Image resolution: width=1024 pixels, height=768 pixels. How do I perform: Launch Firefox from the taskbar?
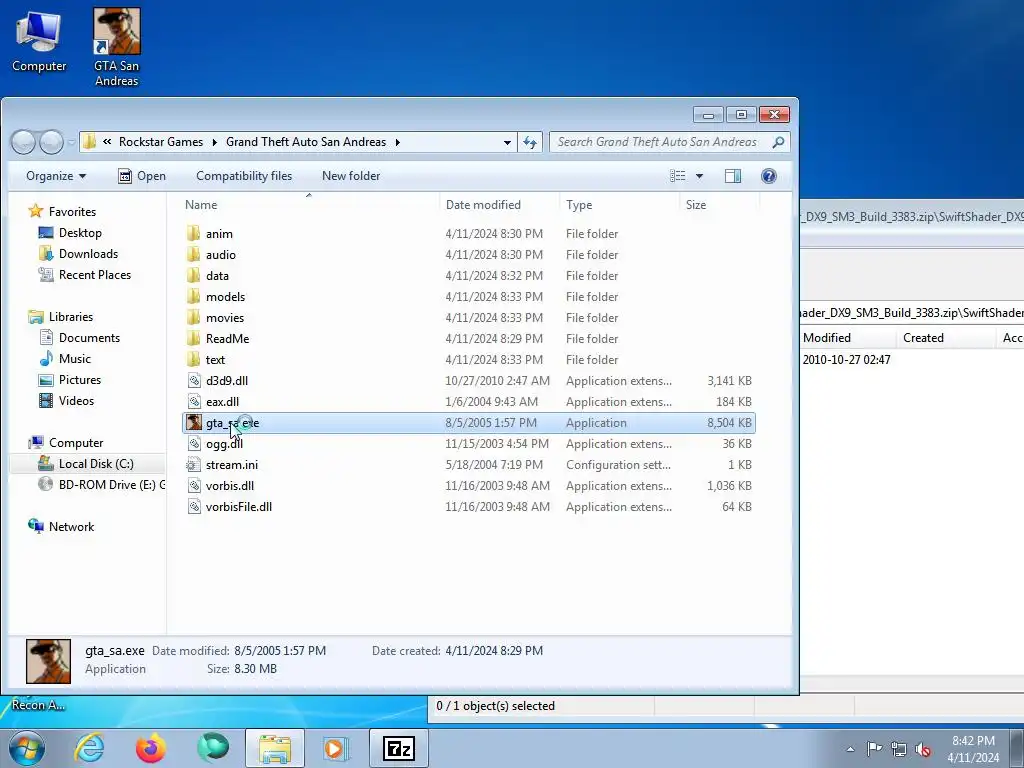[150, 748]
